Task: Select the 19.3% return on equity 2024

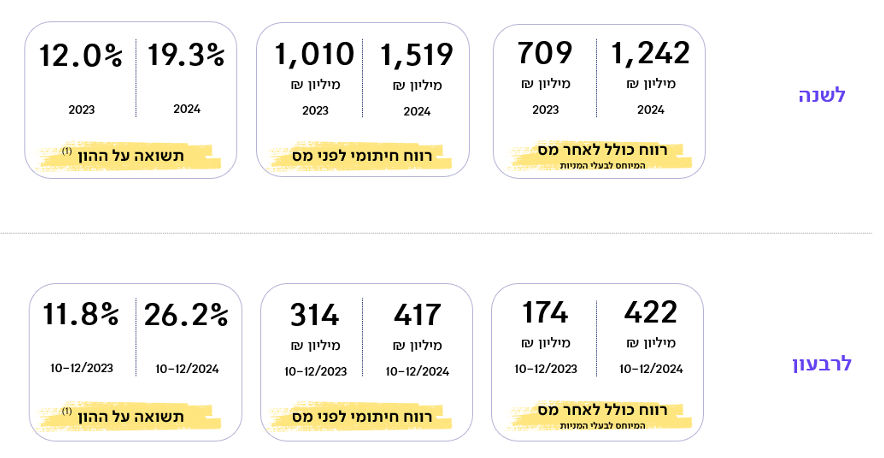Action: (187, 55)
